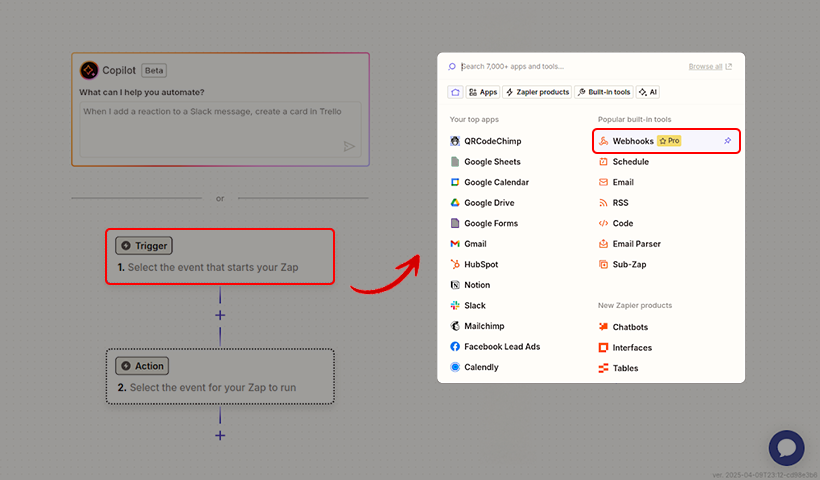
Task: Choose the Facebook Lead Ads icon
Action: point(455,347)
